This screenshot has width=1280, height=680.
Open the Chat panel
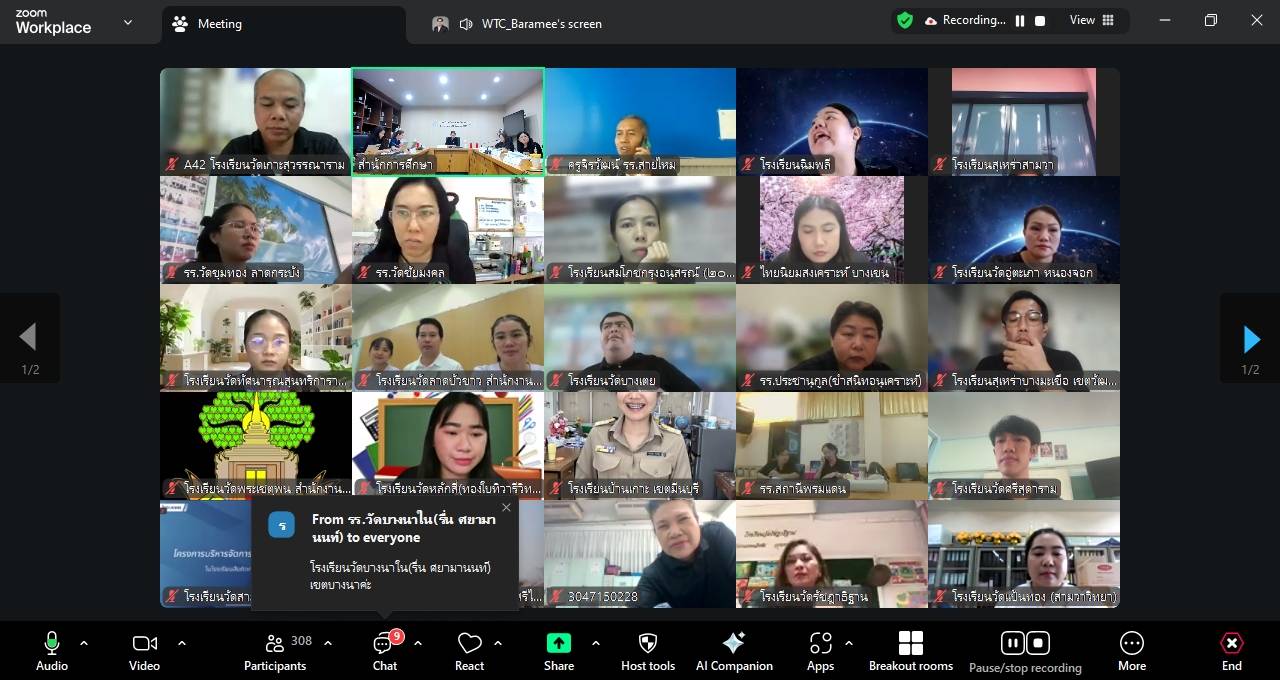point(384,651)
